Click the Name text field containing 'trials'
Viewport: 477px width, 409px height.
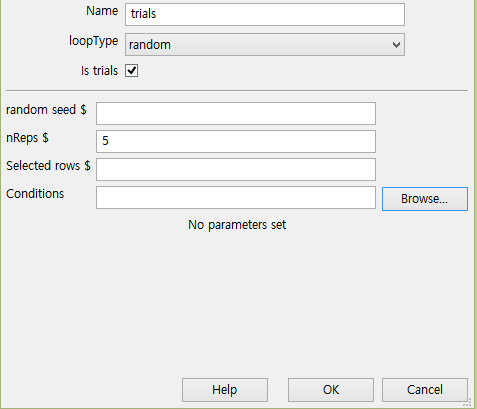pyautogui.click(x=265, y=14)
